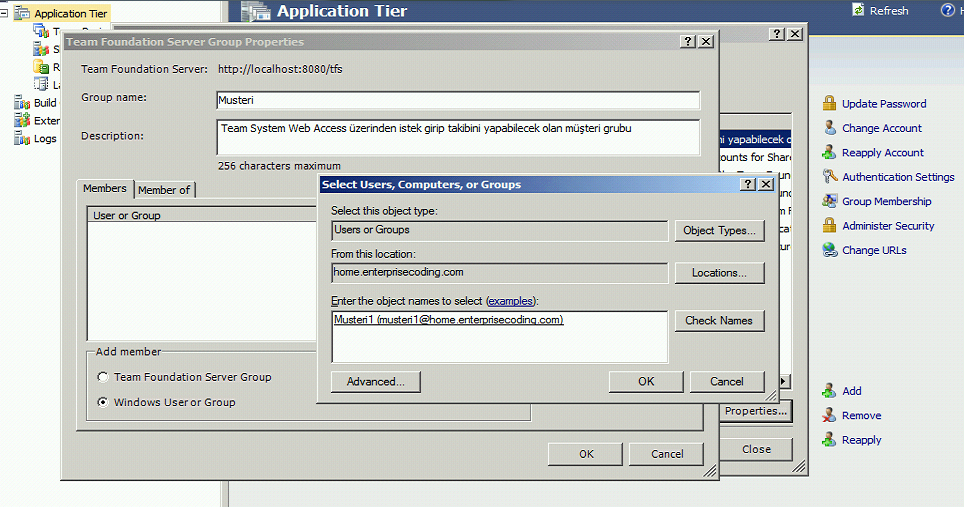
Task: Select the Application Tier tree item
Action: [71, 13]
